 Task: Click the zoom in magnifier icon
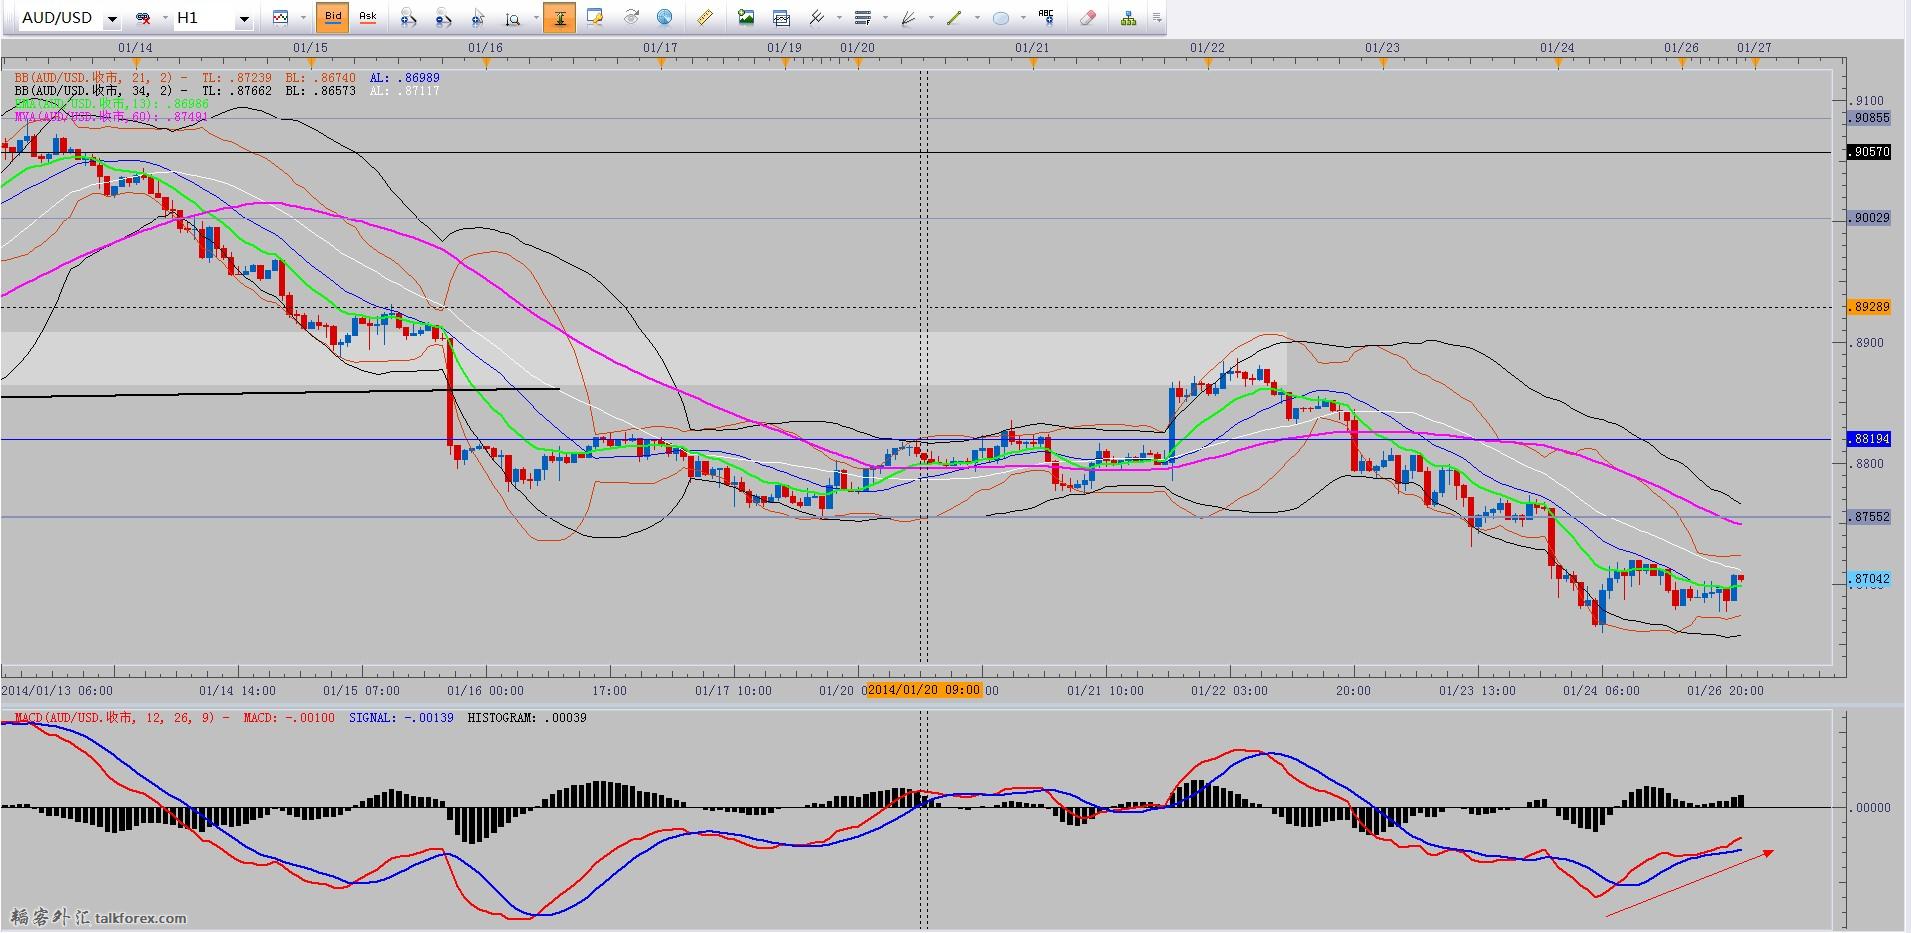[x=408, y=18]
